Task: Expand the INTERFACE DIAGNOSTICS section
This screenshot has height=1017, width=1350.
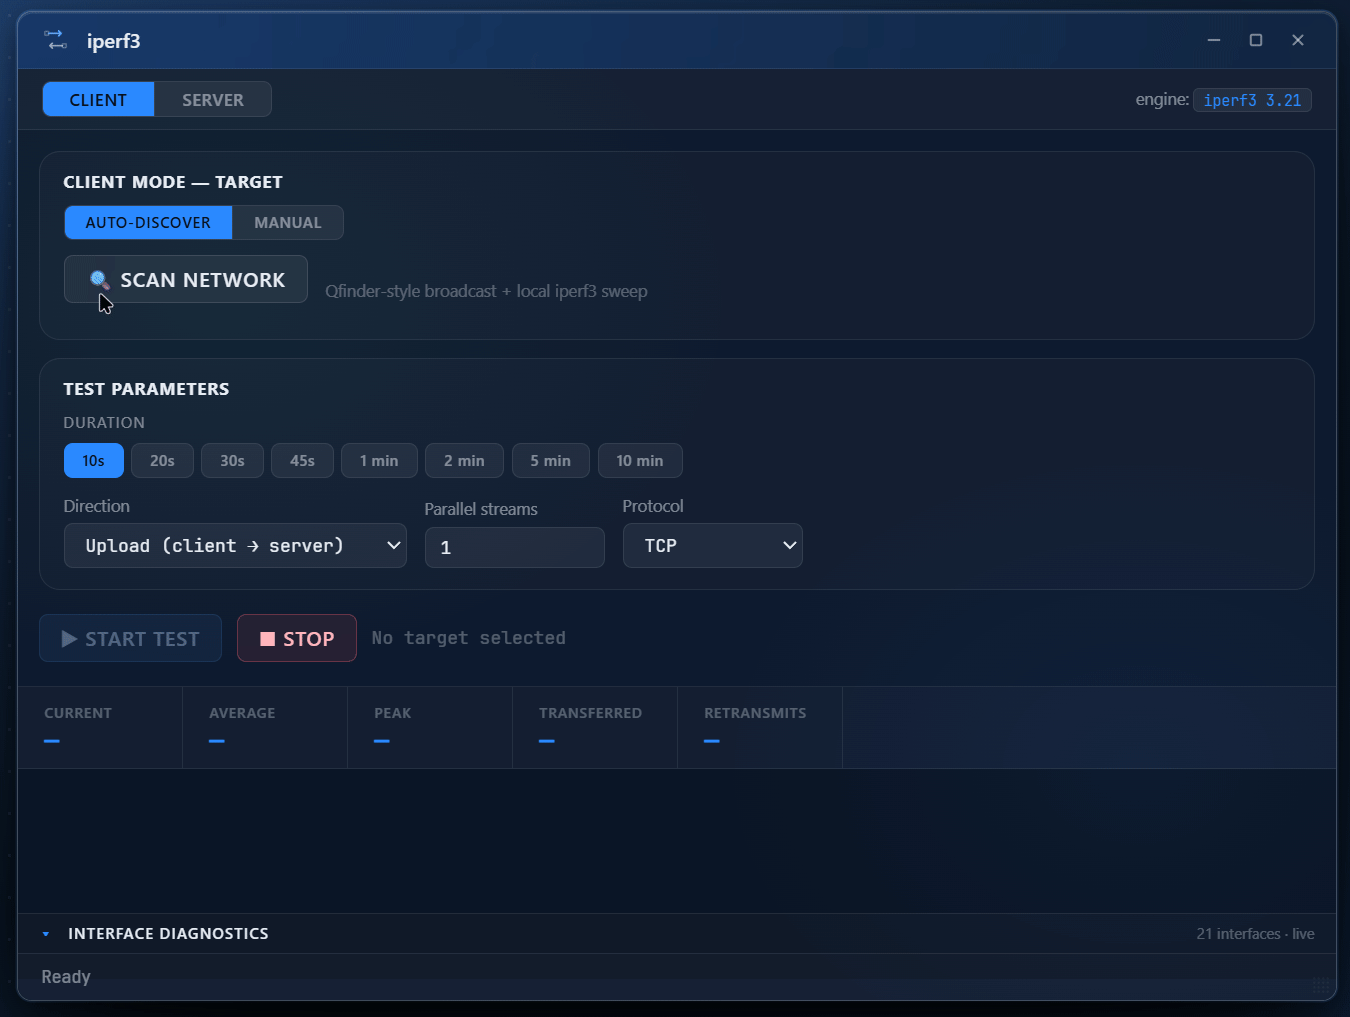Action: pos(677,933)
